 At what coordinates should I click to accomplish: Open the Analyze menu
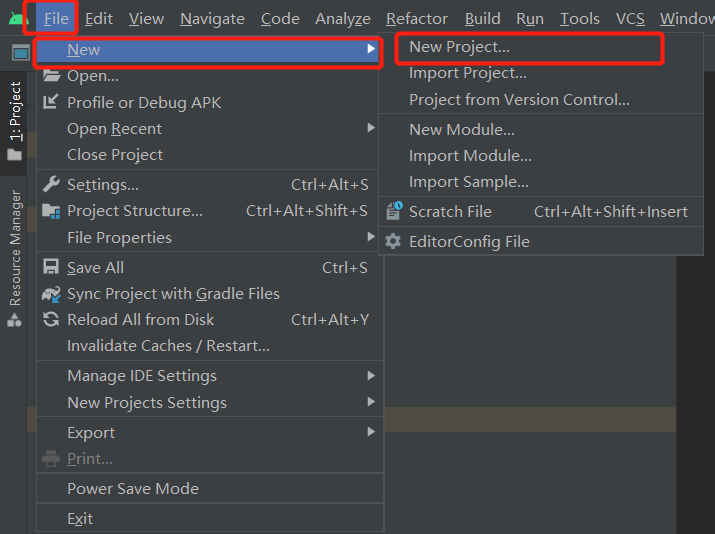(342, 19)
